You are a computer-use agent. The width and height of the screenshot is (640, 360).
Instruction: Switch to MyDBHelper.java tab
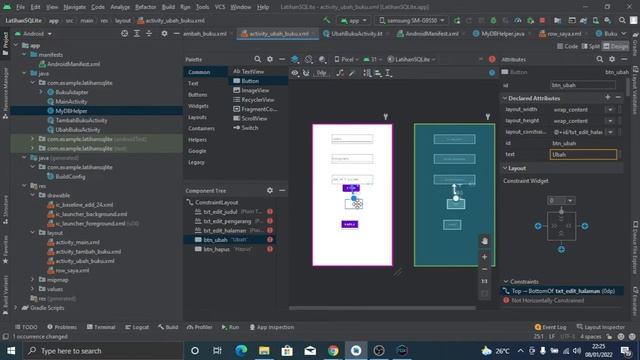tap(502, 34)
